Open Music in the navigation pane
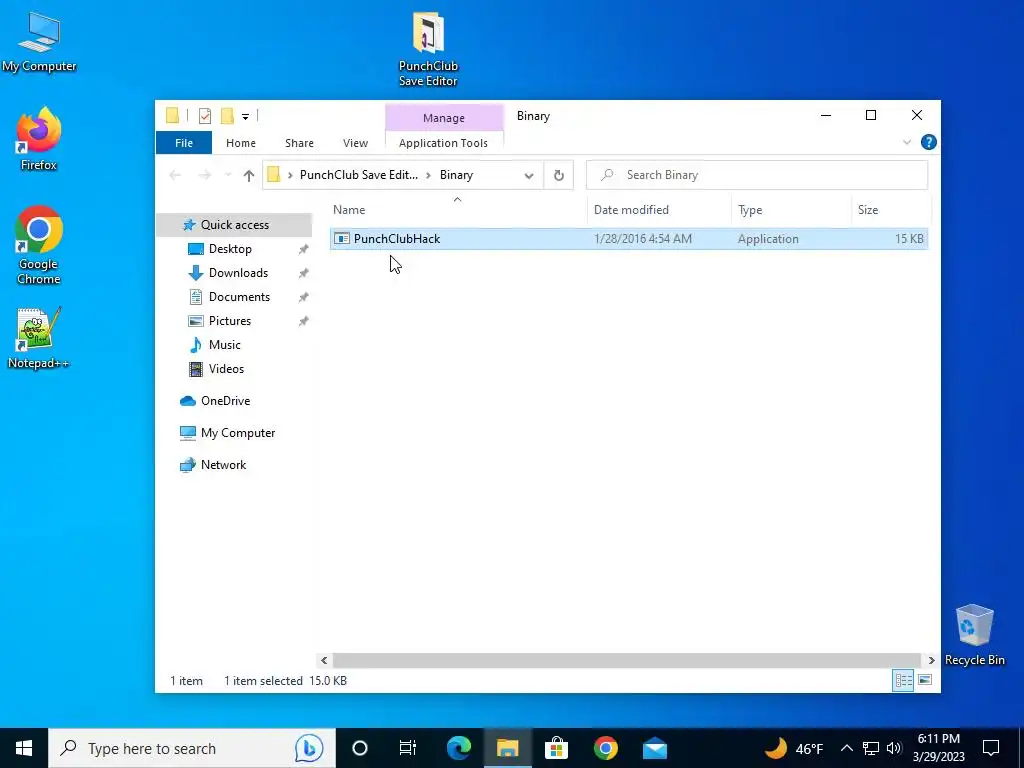This screenshot has height=768, width=1024. point(224,345)
